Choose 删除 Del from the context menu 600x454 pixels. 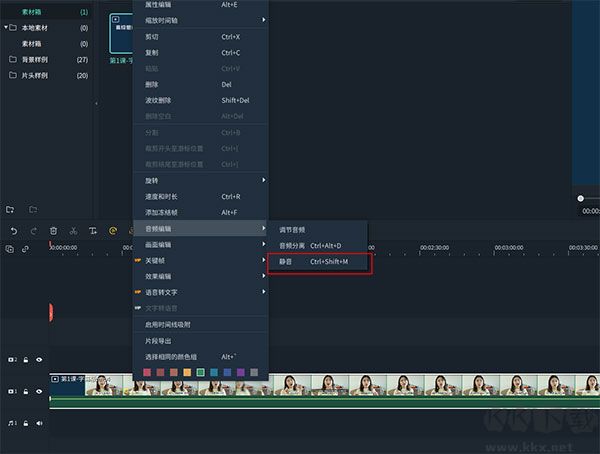[x=201, y=85]
